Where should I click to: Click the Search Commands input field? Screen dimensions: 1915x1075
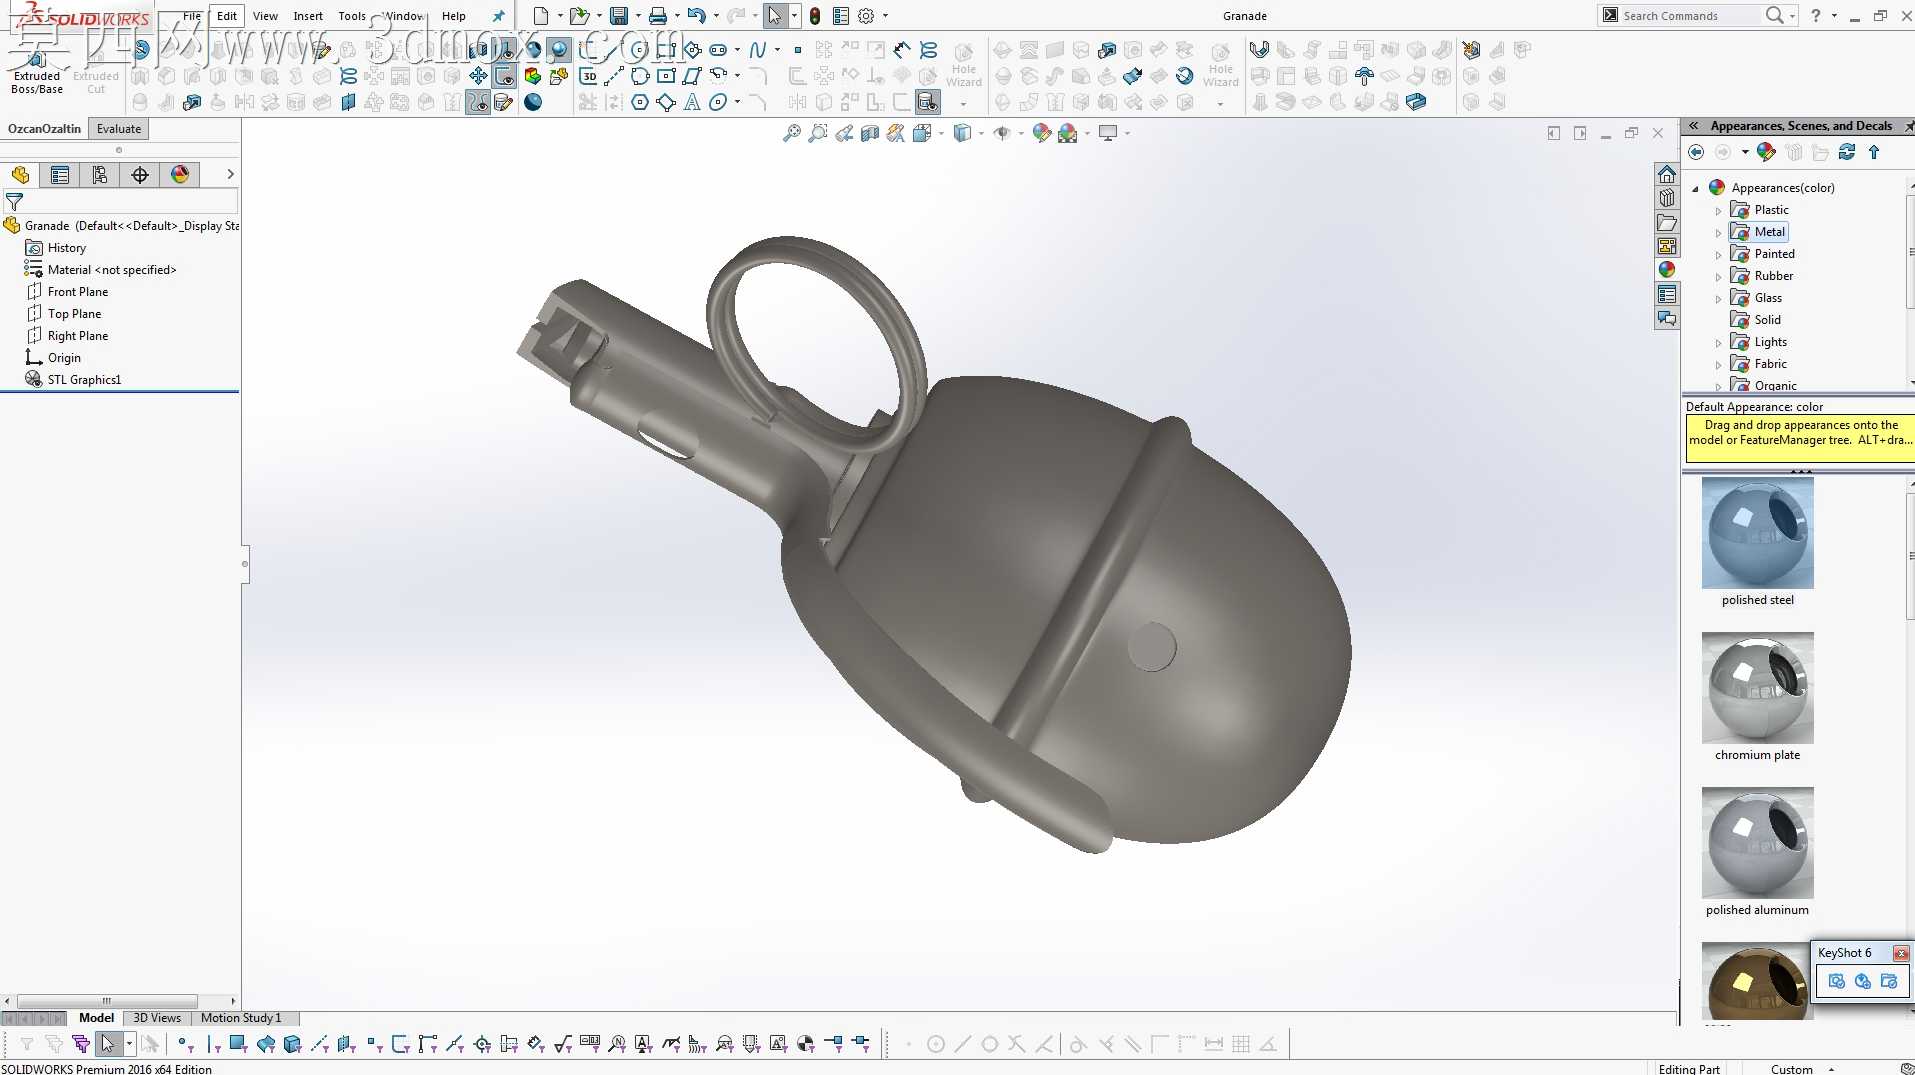click(1688, 16)
